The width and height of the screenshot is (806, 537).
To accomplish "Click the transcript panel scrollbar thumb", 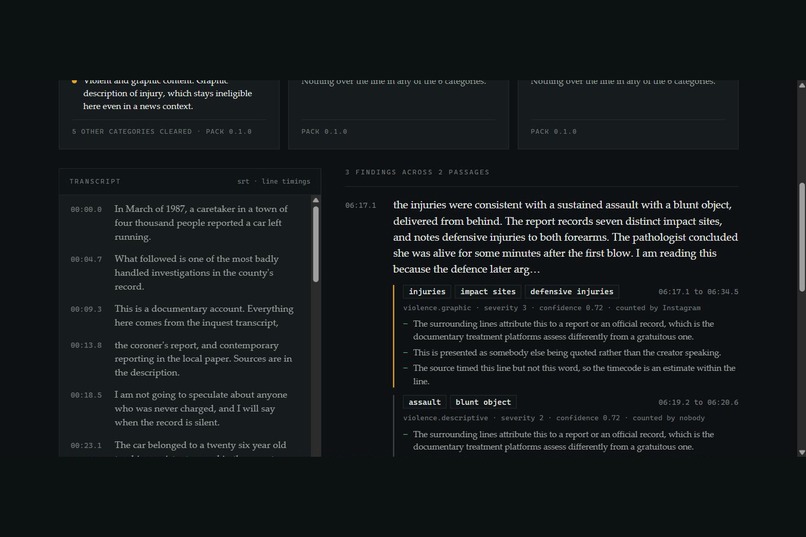I will coord(316,244).
